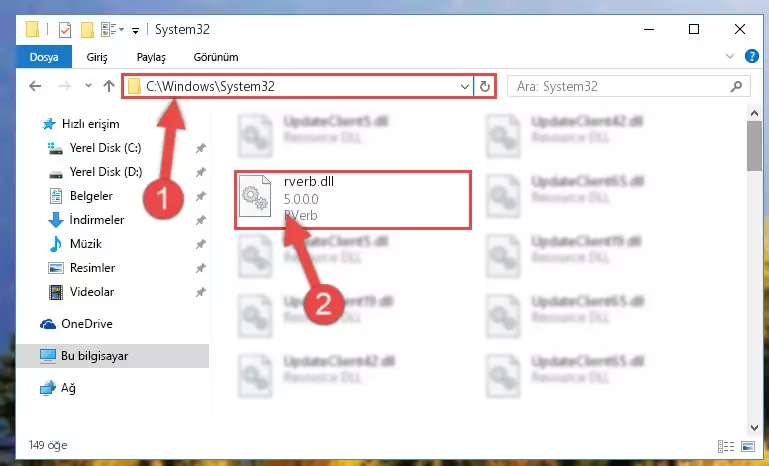This screenshot has width=769, height=466.
Task: Open the Help question mark icon
Action: point(751,56)
